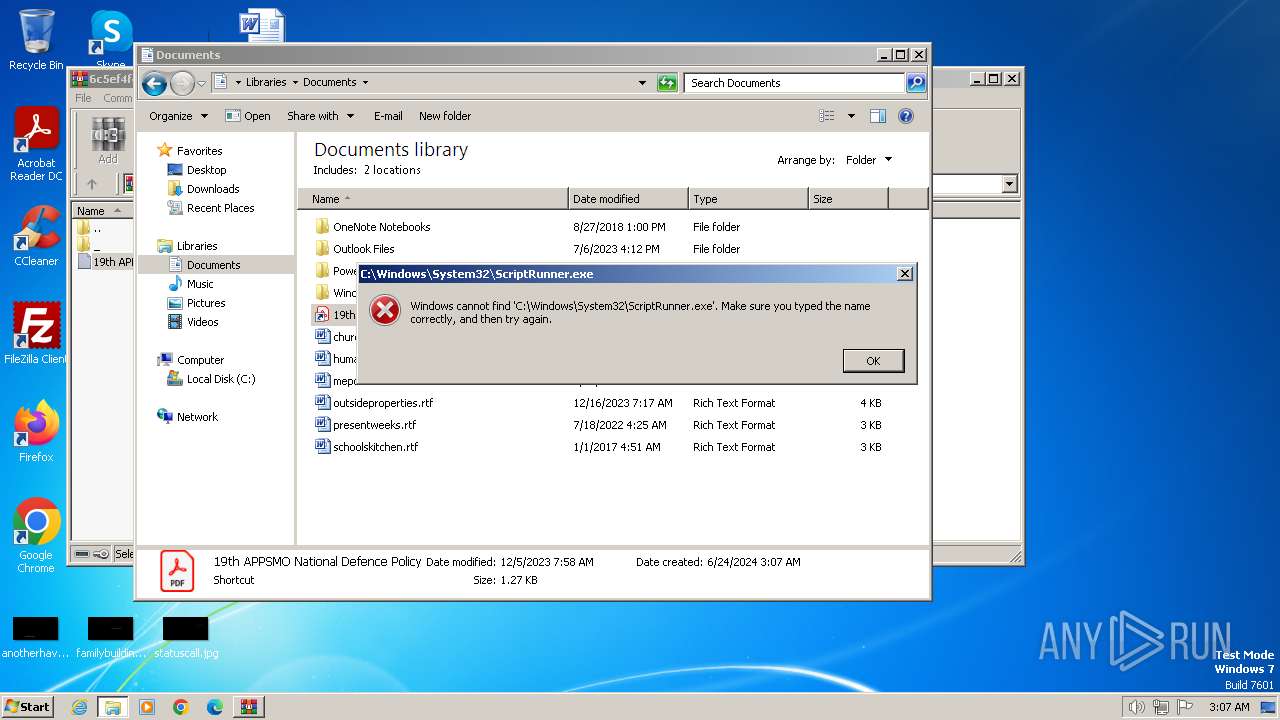
Task: Open Chrome from the taskbar
Action: pos(181,707)
